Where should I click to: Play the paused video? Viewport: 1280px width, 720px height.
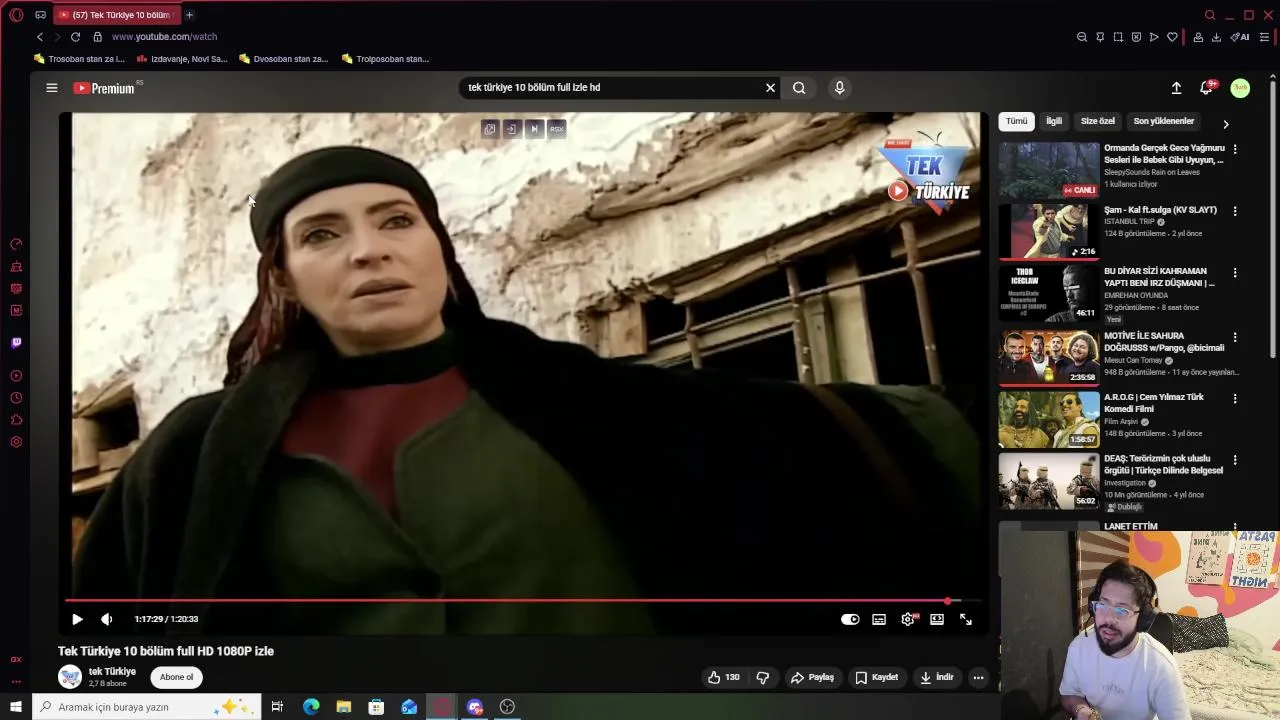click(77, 619)
